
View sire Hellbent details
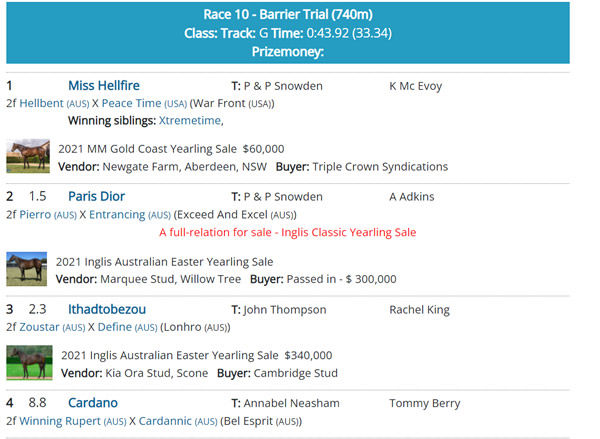tap(43, 103)
